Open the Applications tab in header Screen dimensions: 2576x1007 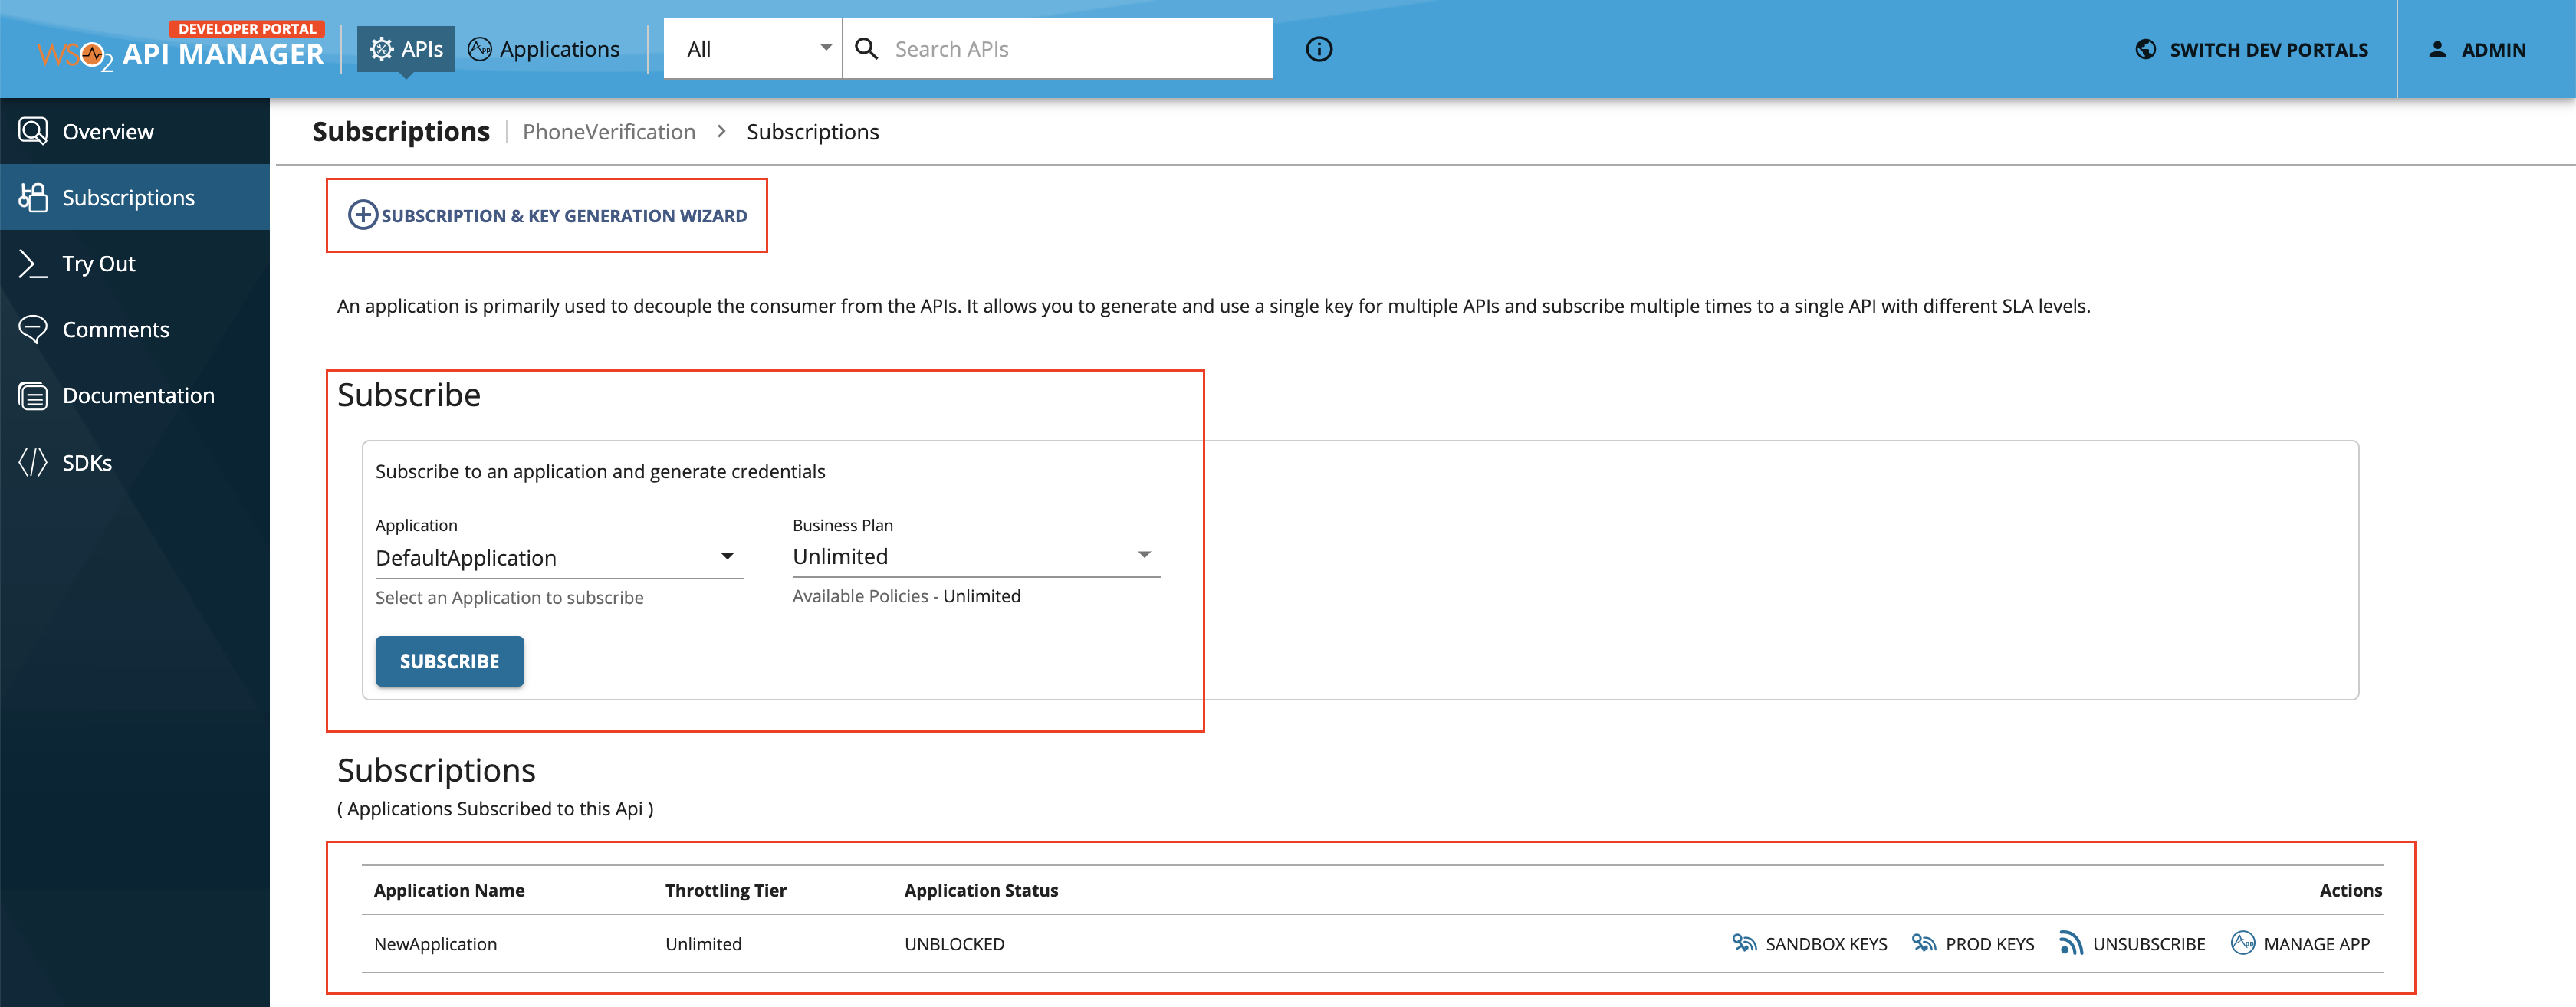[544, 49]
